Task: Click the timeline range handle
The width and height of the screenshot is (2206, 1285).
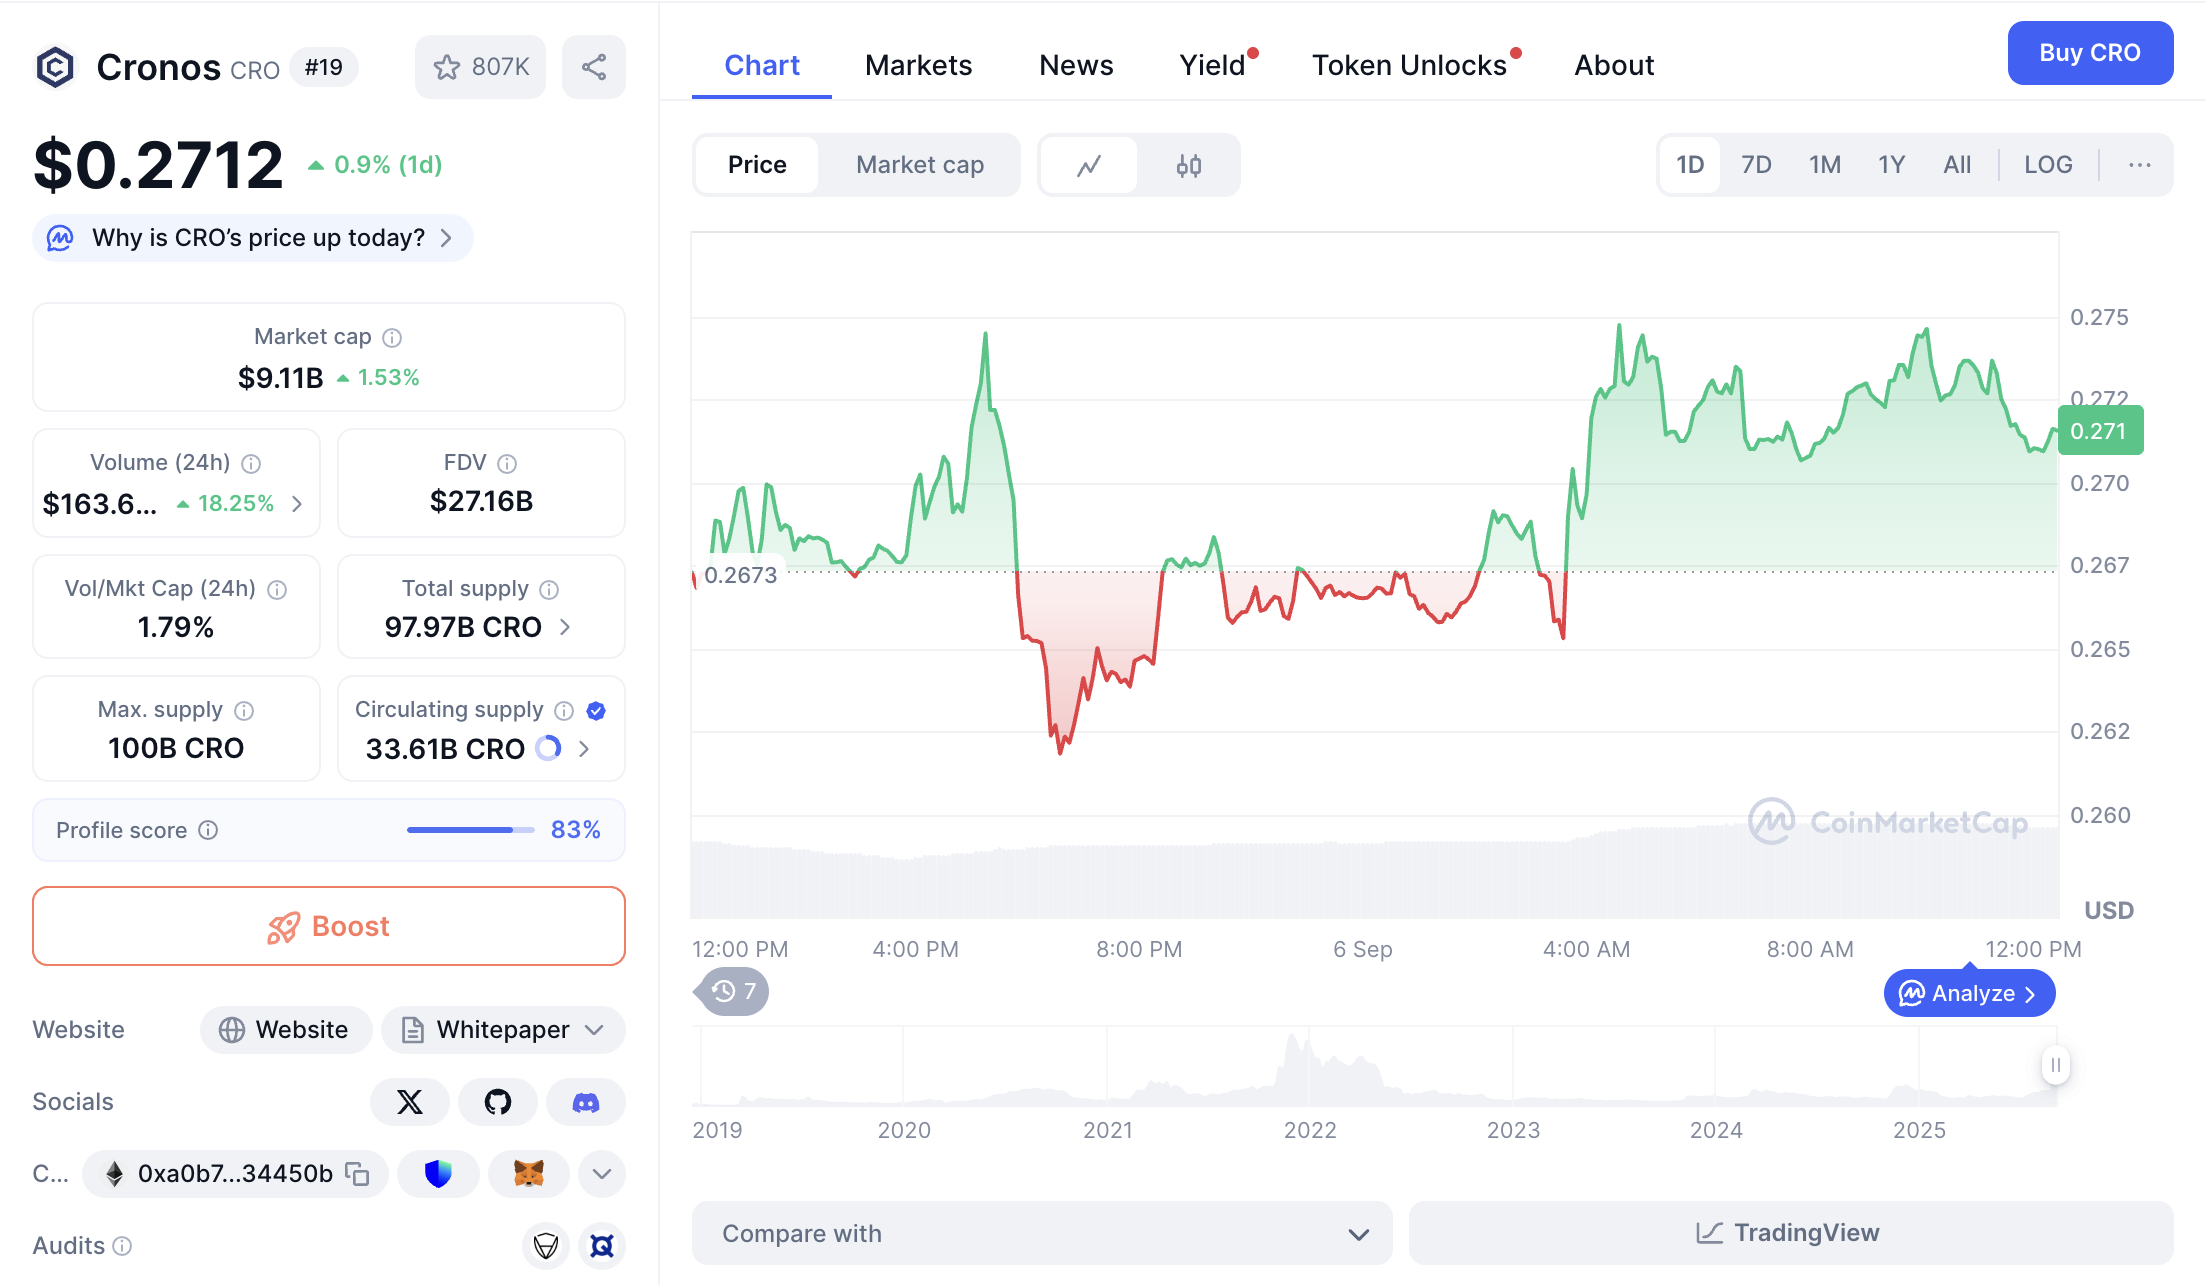Action: pos(2055,1065)
